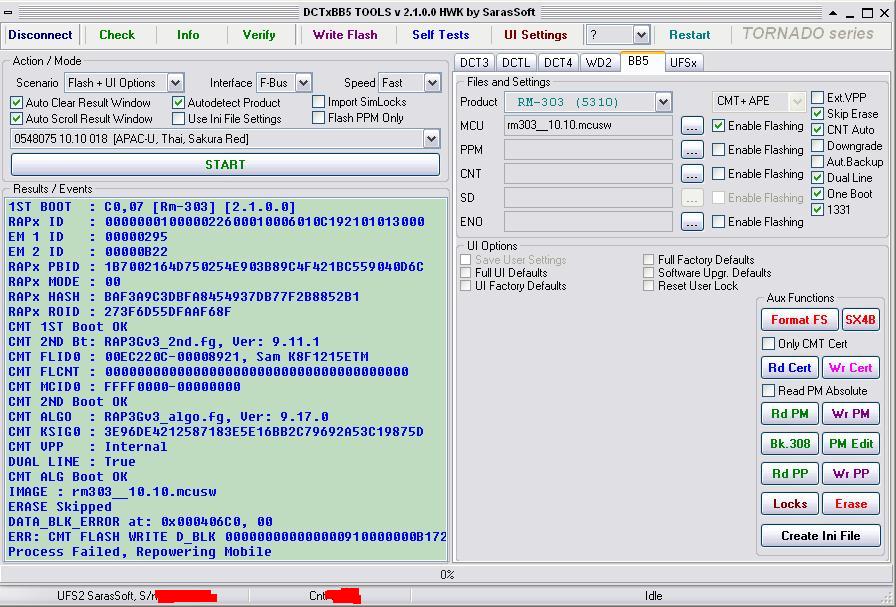Enable Only CMT Cert checkbox
The height and width of the screenshot is (607, 896).
click(769, 344)
